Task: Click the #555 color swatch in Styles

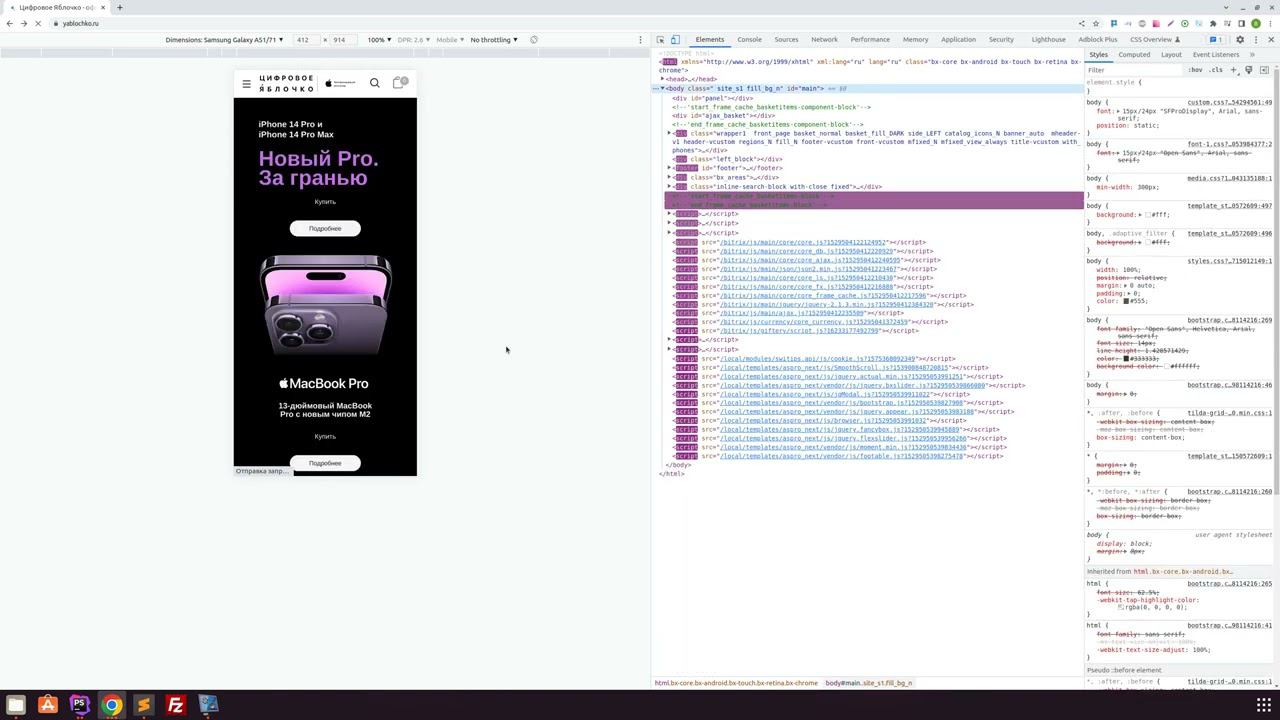Action: (1126, 301)
